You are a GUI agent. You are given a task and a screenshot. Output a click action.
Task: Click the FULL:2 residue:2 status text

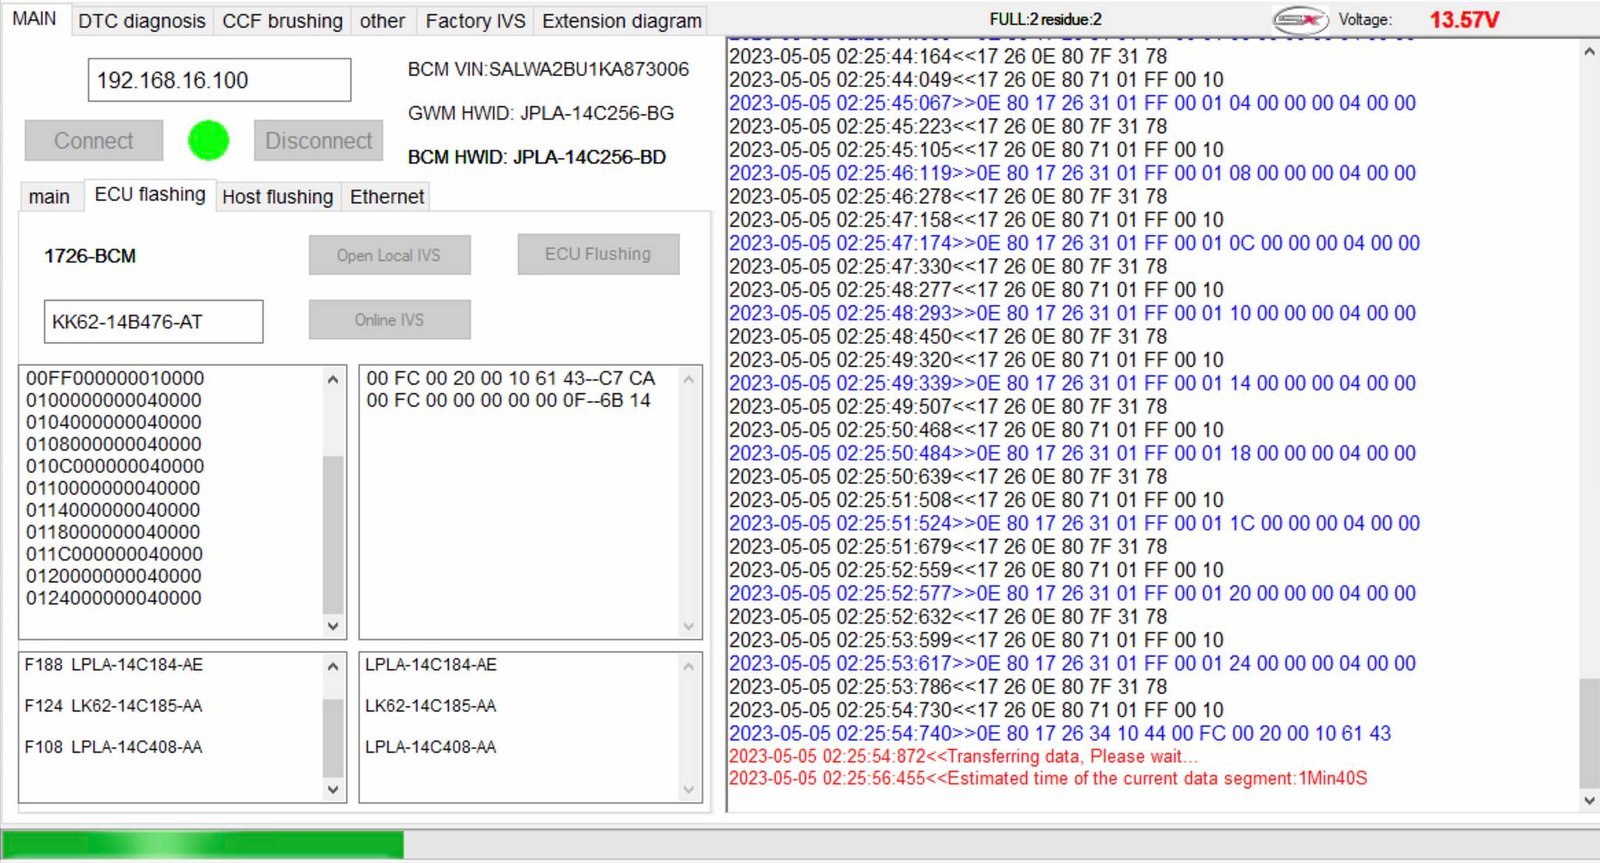tap(1045, 19)
